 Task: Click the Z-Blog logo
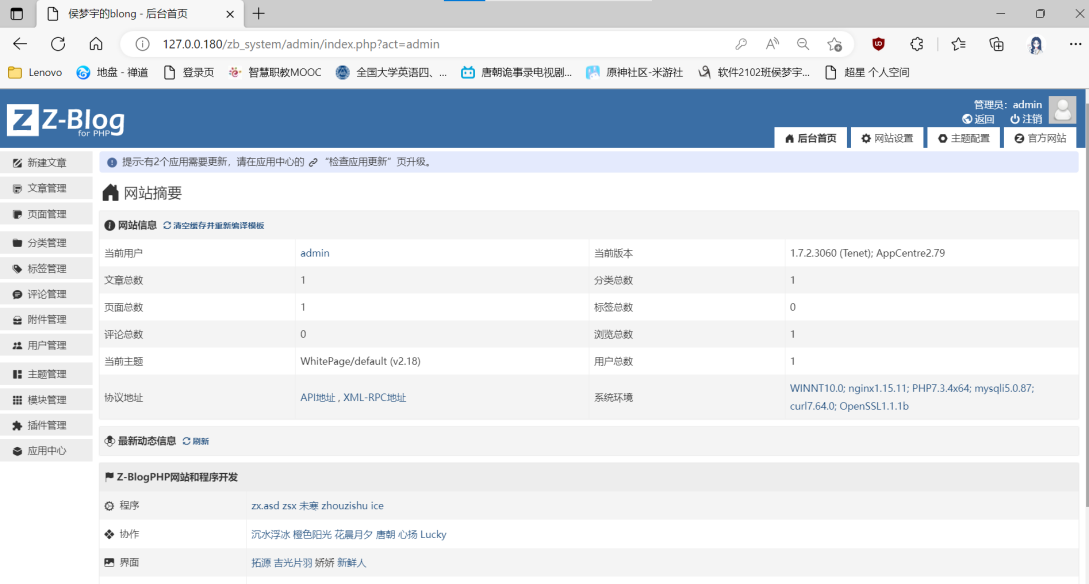pyautogui.click(x=67, y=120)
